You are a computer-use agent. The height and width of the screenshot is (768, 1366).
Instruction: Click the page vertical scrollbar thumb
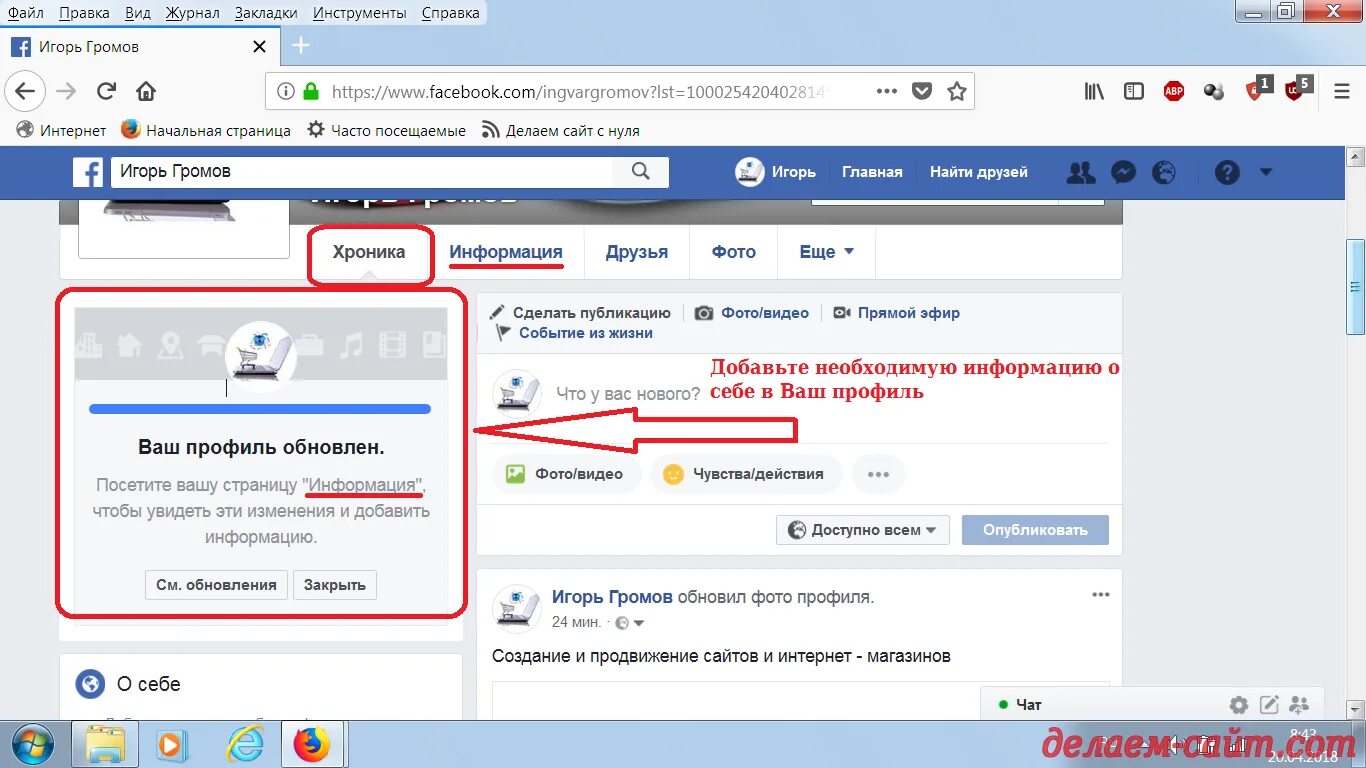point(1356,286)
